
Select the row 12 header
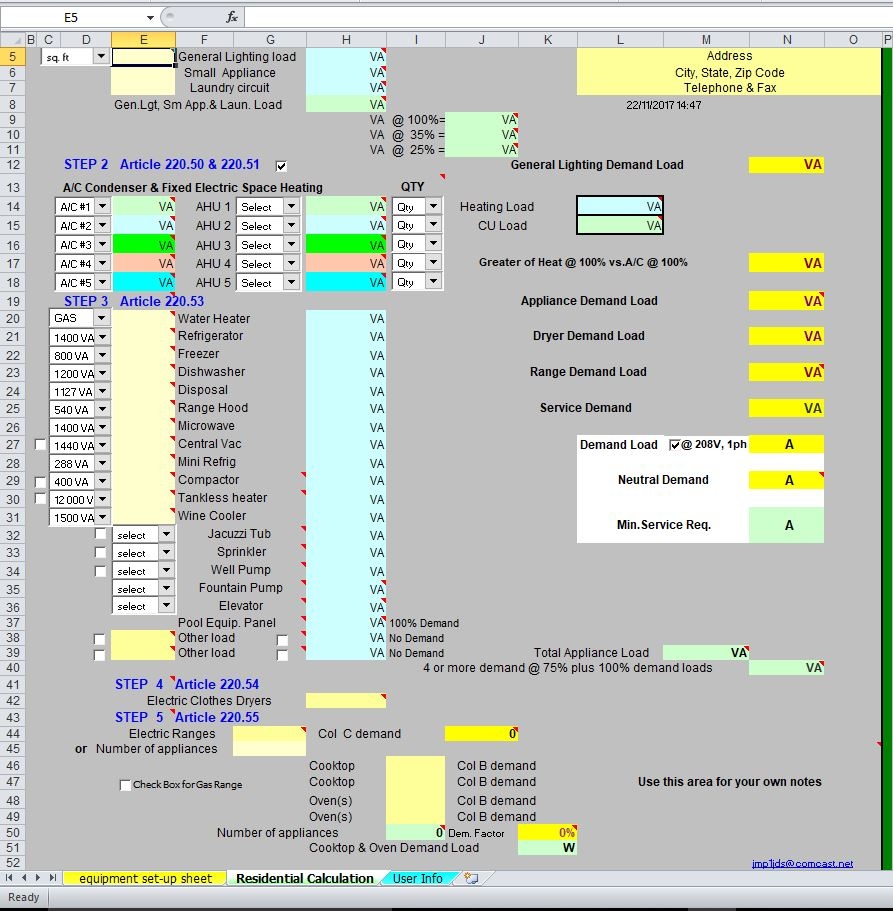tap(12, 165)
